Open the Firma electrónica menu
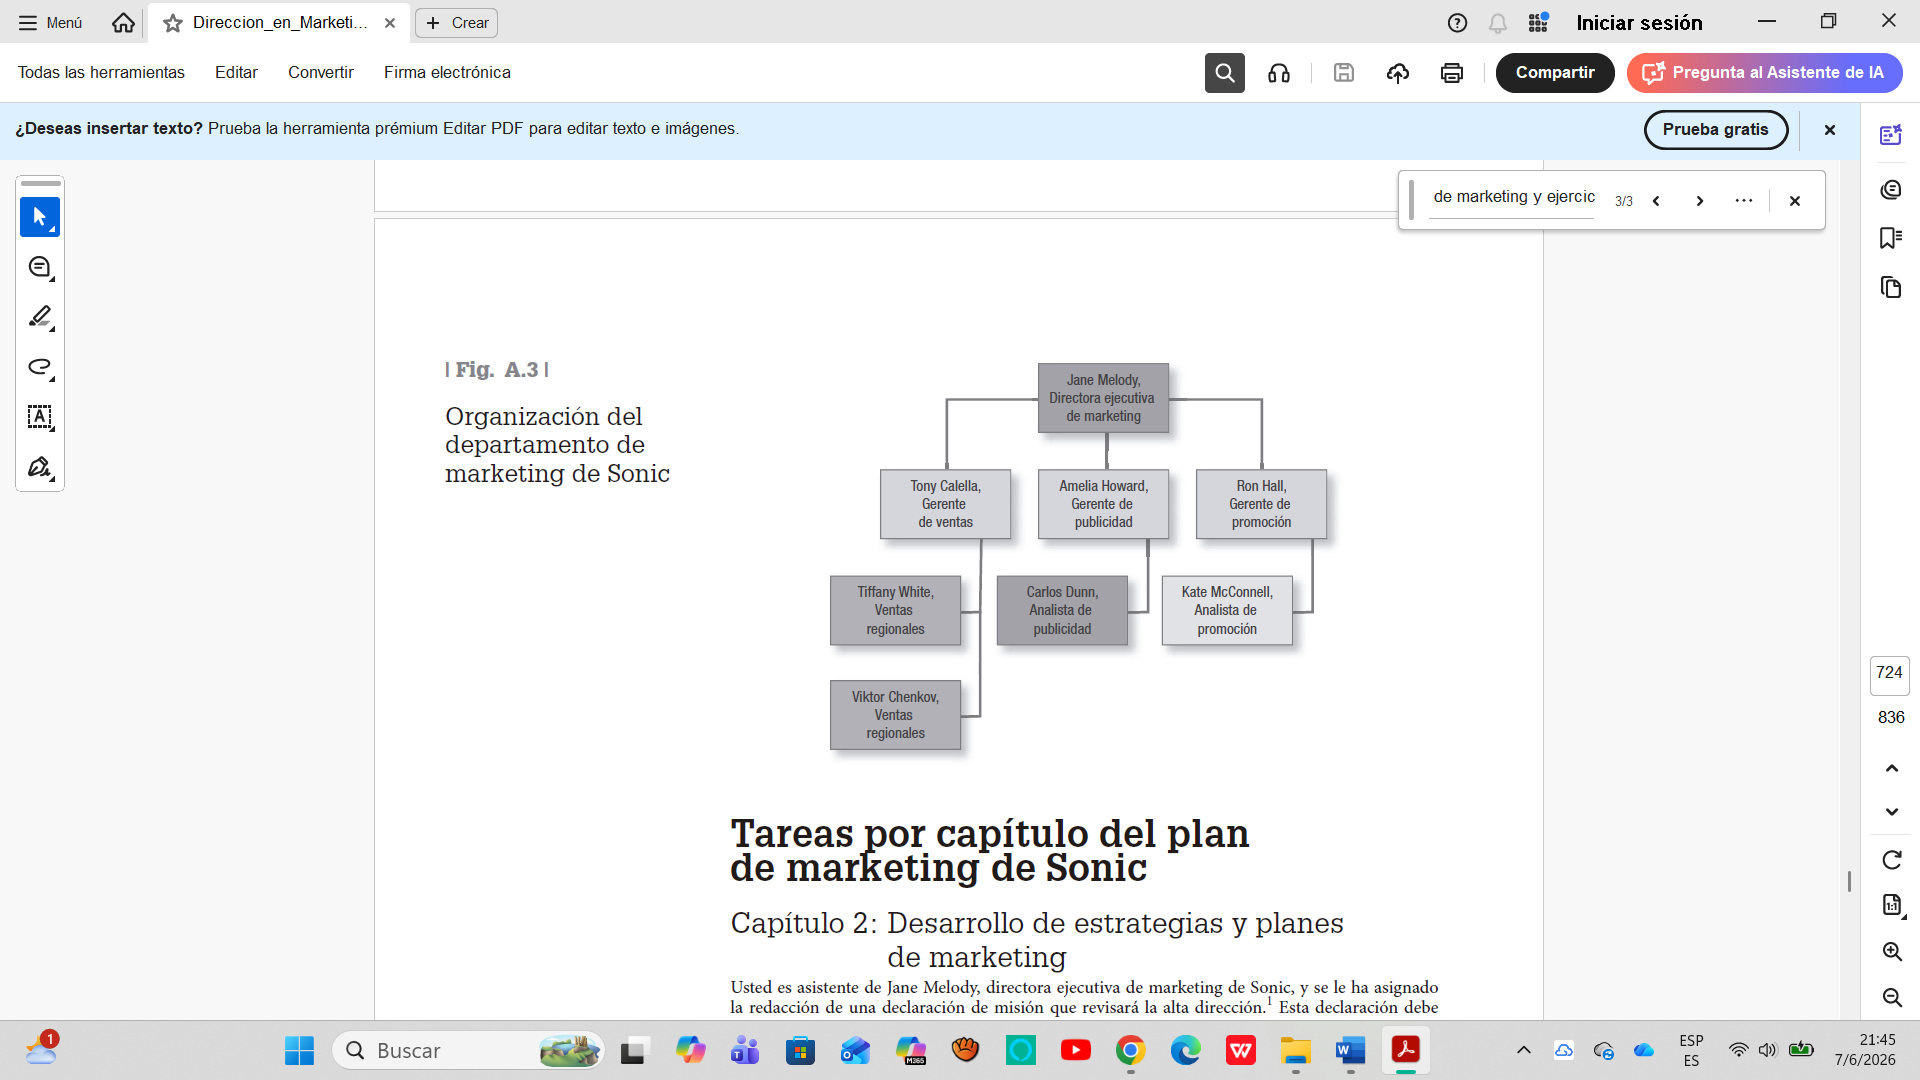Image resolution: width=1920 pixels, height=1080 pixels. point(447,73)
